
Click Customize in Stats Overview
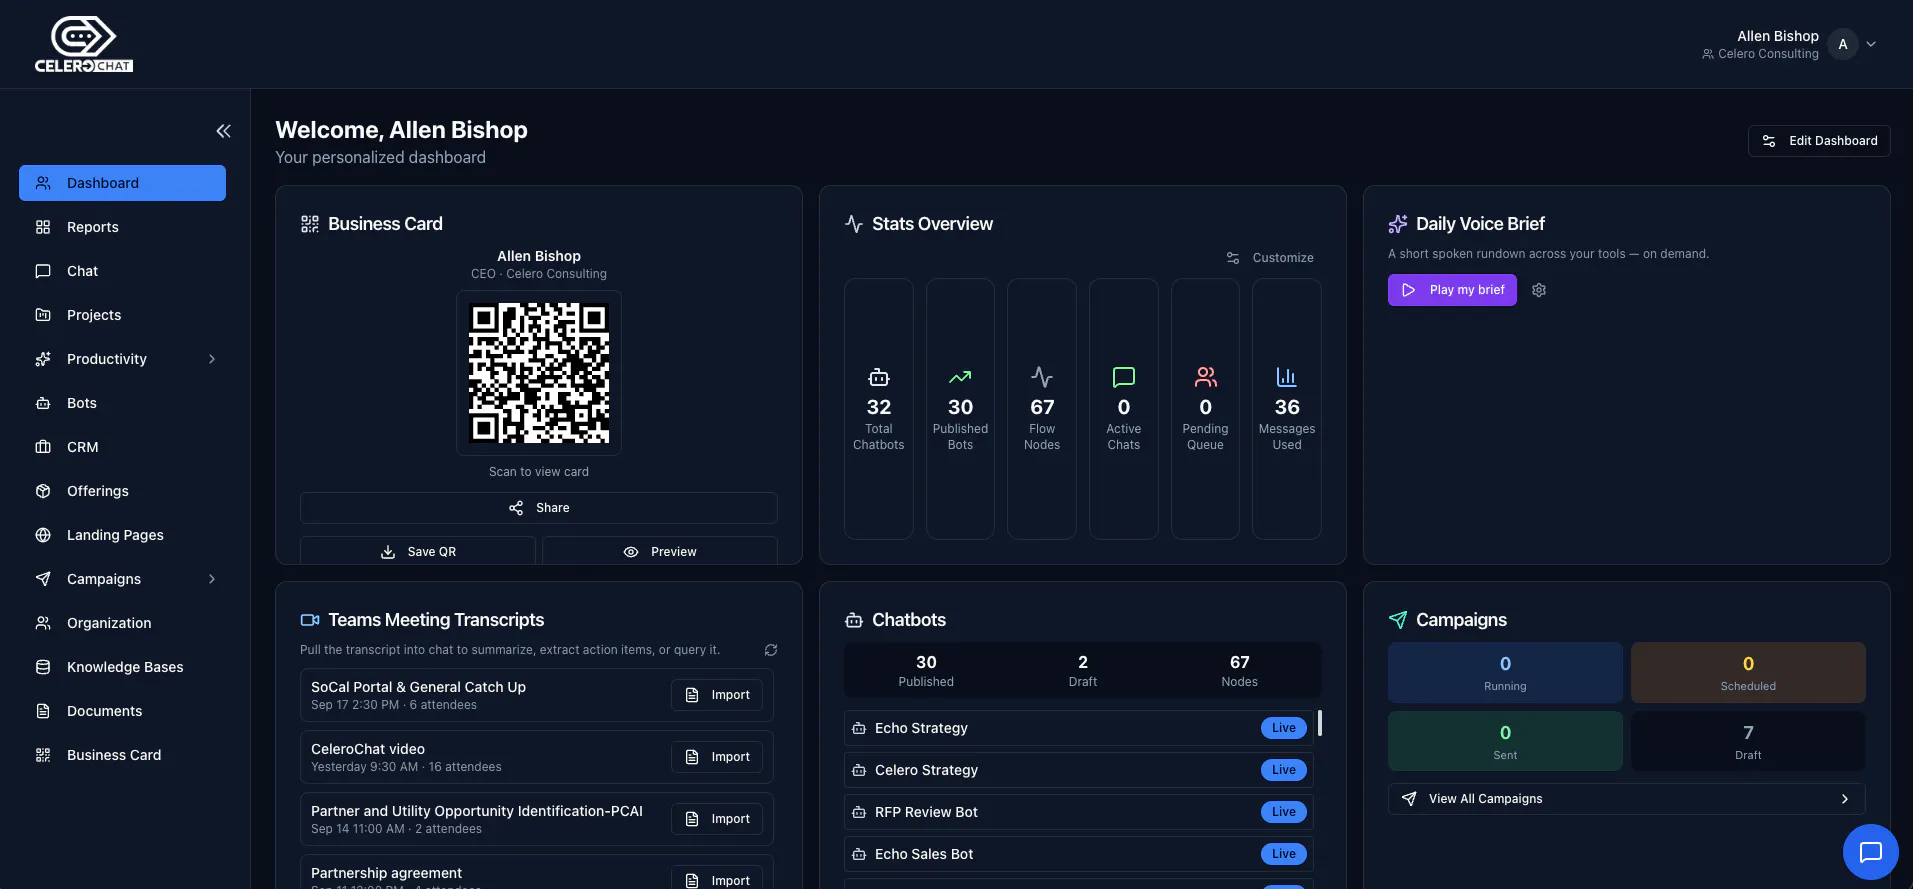[1270, 258]
